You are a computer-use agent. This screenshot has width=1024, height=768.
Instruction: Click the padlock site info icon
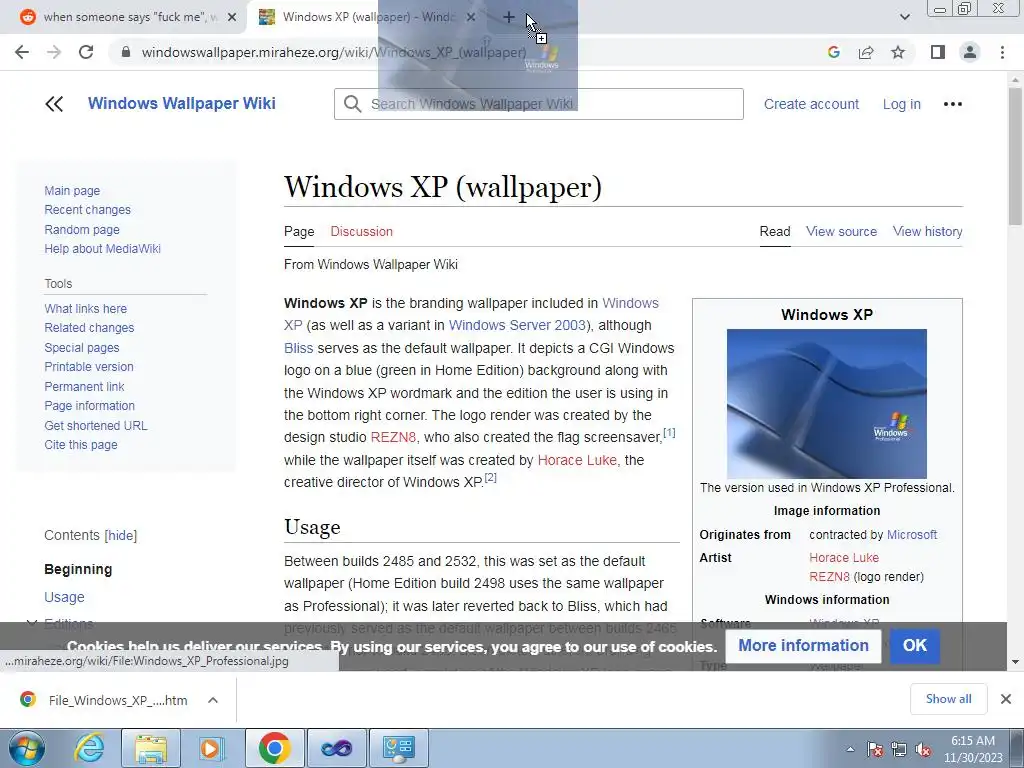click(x=126, y=52)
